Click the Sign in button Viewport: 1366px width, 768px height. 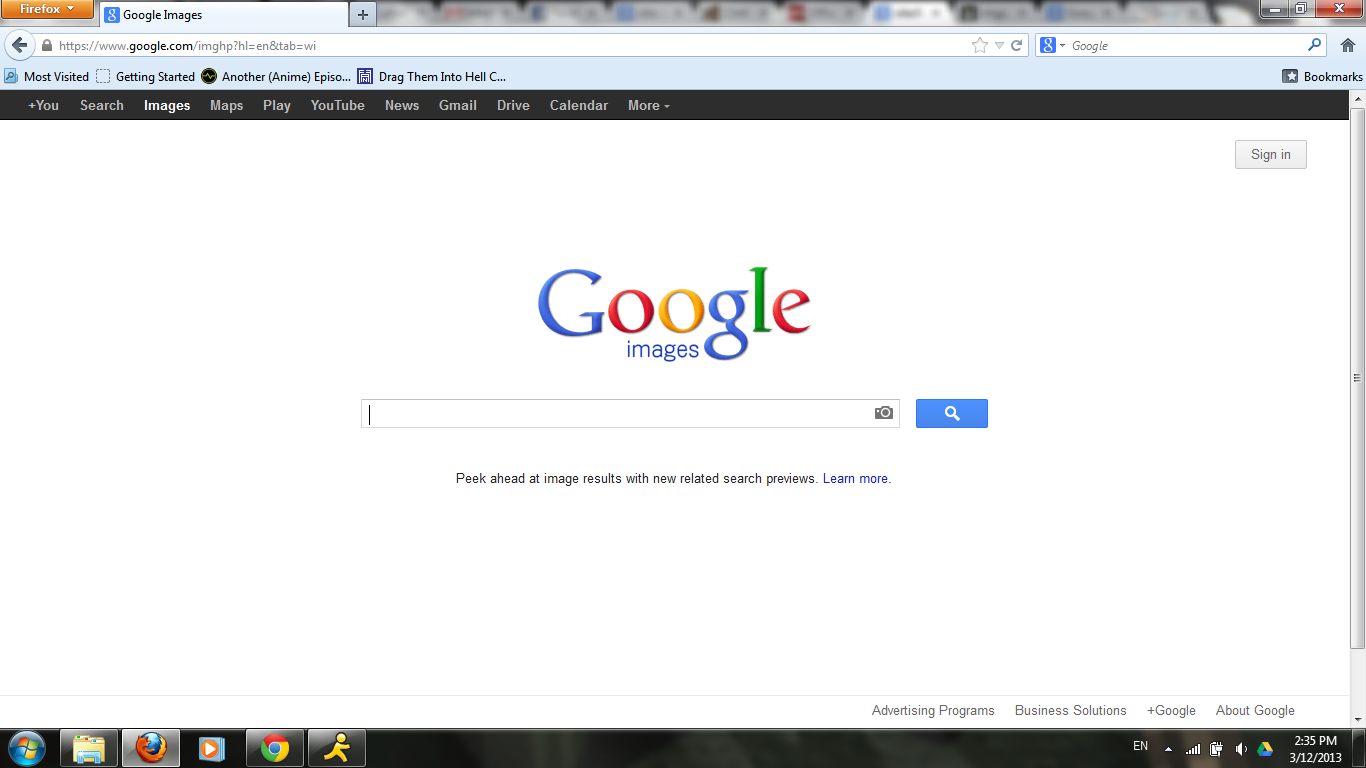[1270, 154]
